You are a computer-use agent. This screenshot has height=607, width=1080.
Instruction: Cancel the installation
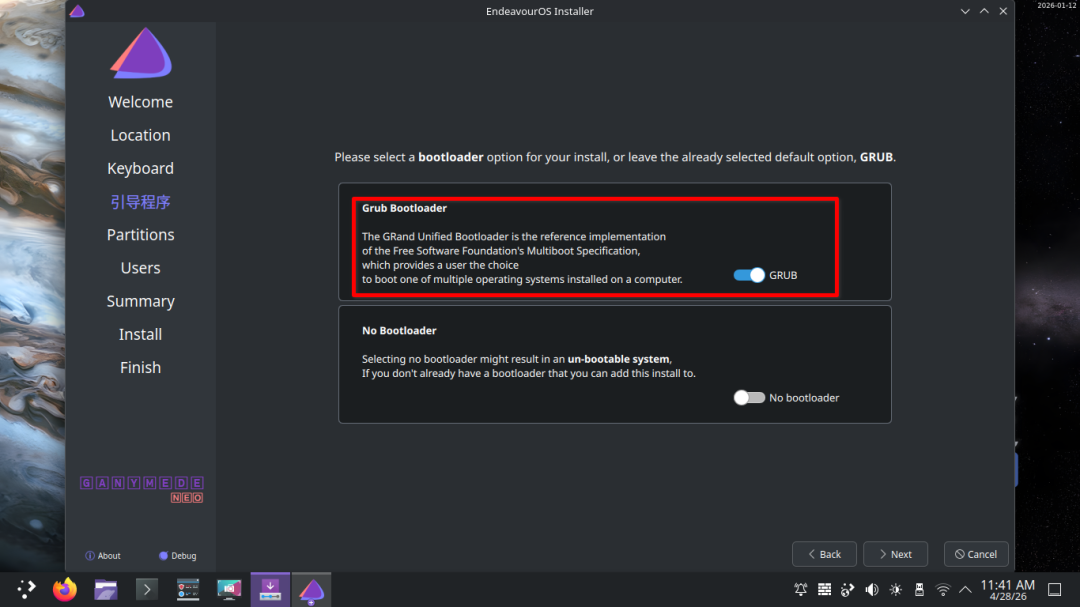click(x=976, y=554)
